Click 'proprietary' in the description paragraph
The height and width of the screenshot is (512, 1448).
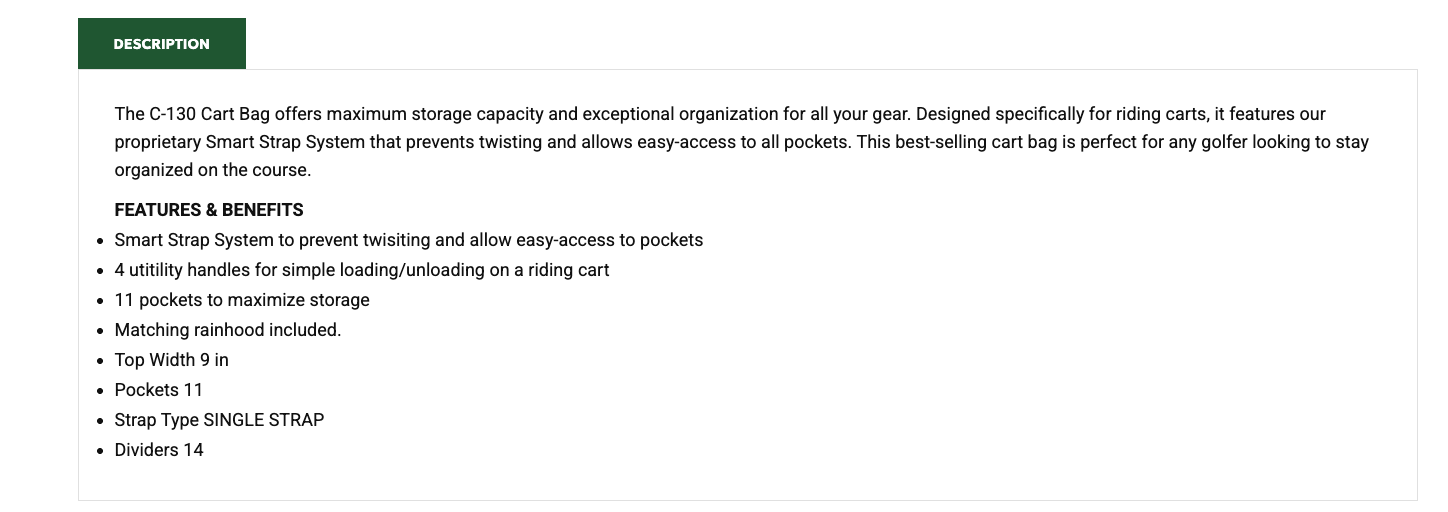157,142
